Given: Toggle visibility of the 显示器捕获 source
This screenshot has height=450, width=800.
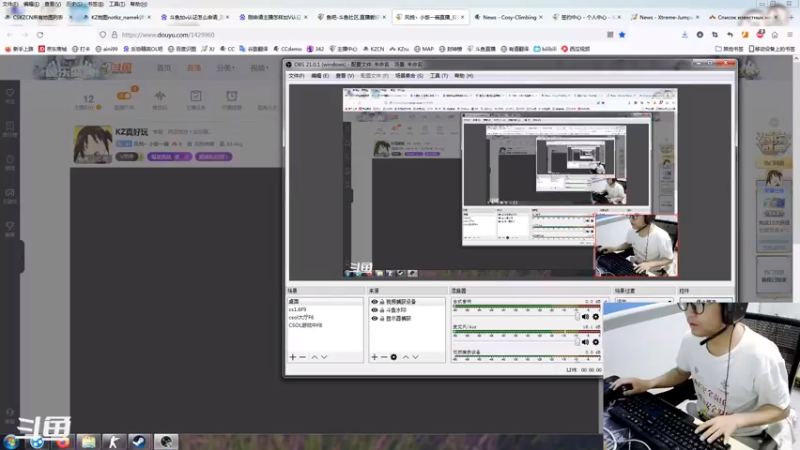Looking at the screenshot, I should [x=374, y=318].
